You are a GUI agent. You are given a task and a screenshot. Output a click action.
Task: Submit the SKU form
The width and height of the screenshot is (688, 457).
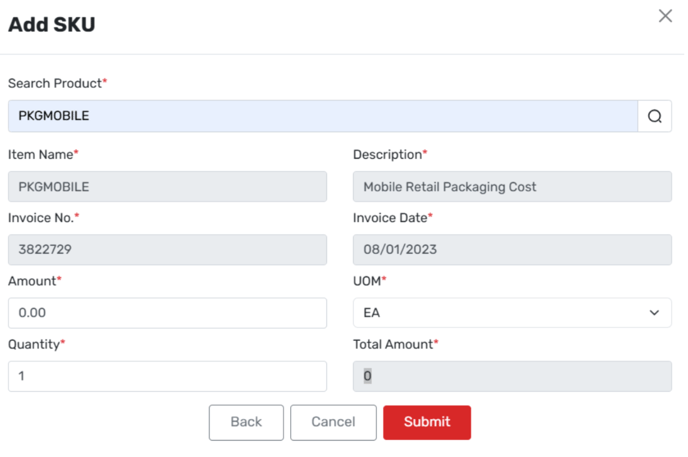pos(426,422)
